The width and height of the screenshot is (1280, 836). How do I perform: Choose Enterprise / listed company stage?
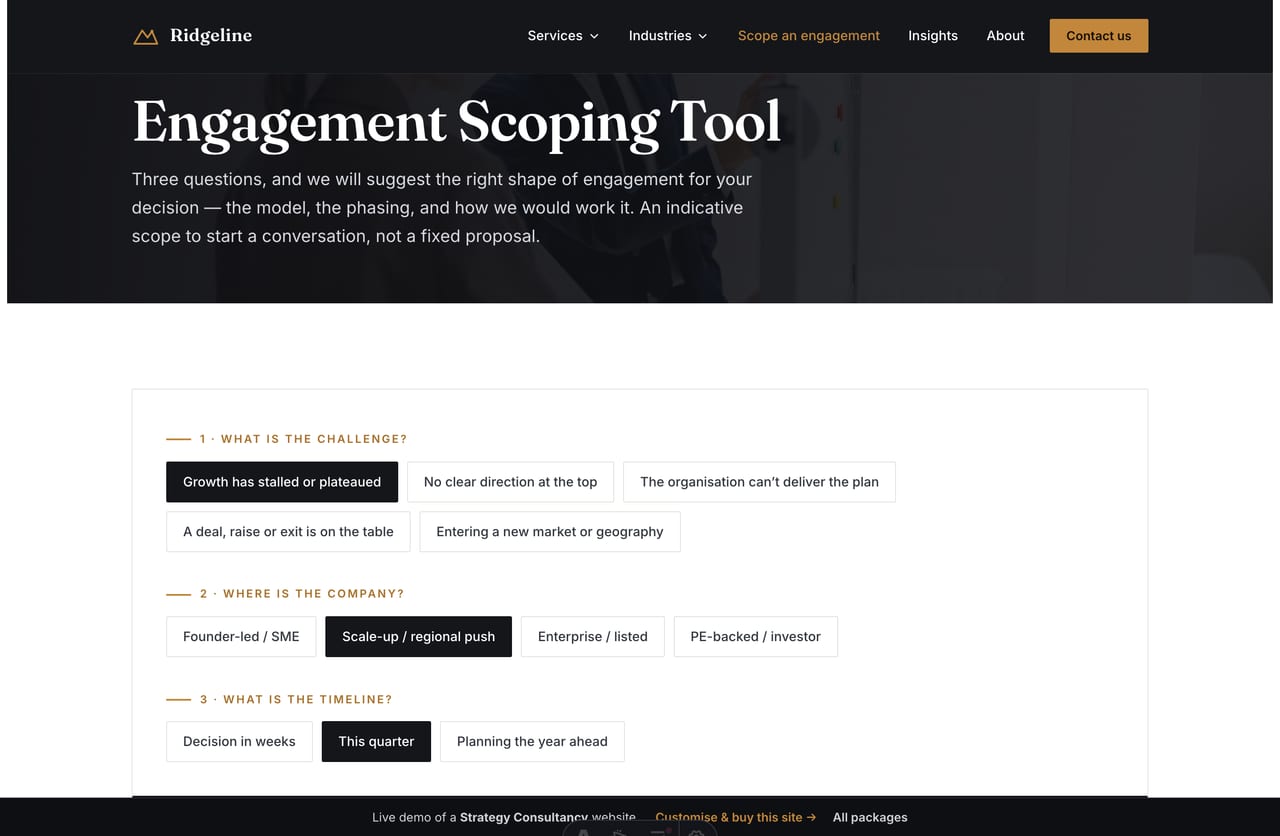point(593,637)
